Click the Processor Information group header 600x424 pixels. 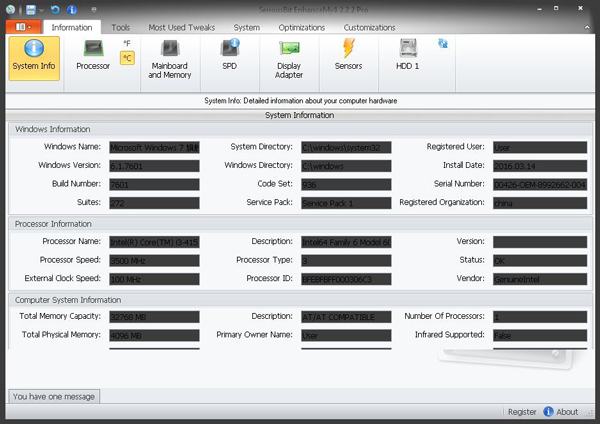tap(300, 224)
